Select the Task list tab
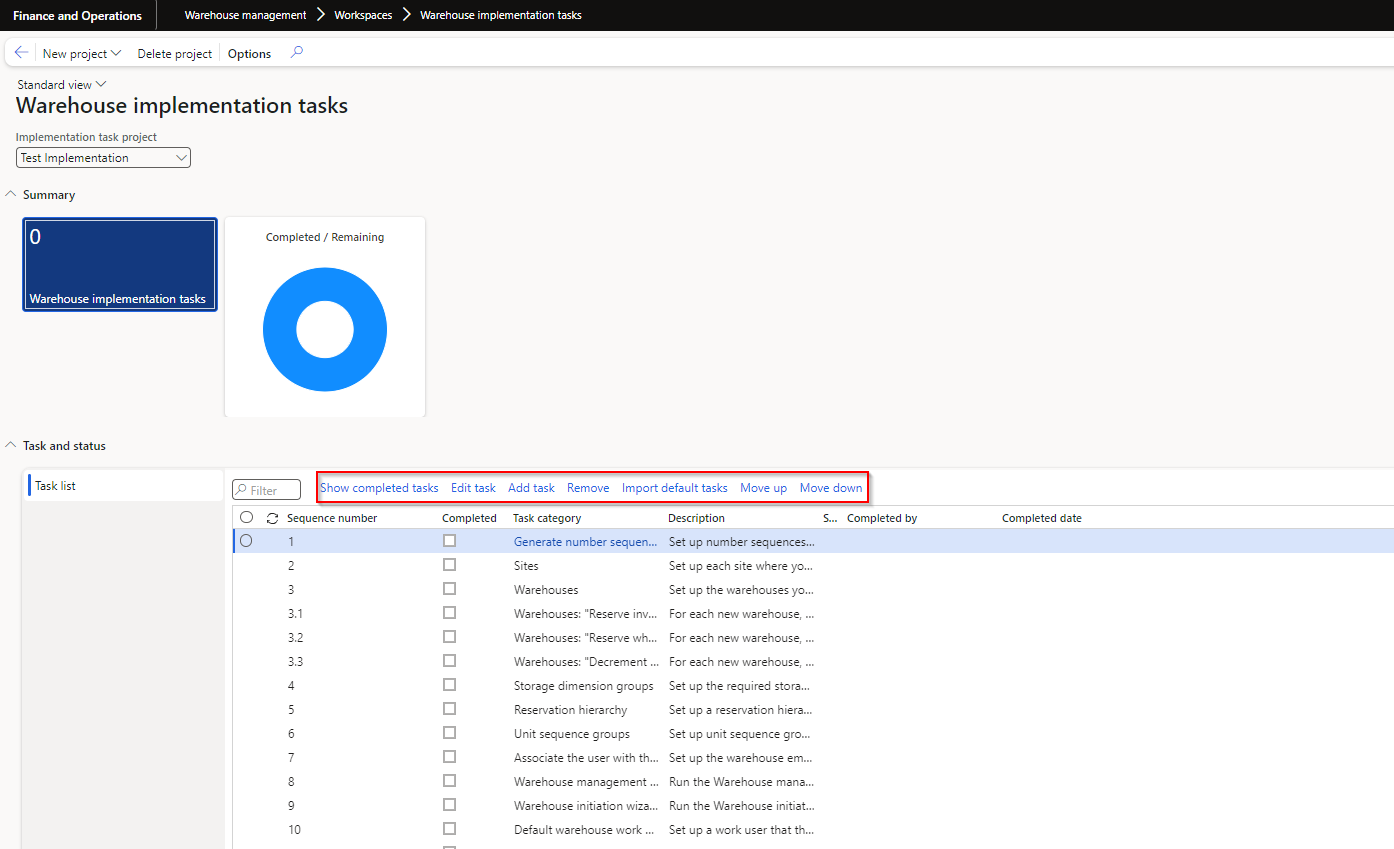The image size is (1394, 849). [125, 486]
